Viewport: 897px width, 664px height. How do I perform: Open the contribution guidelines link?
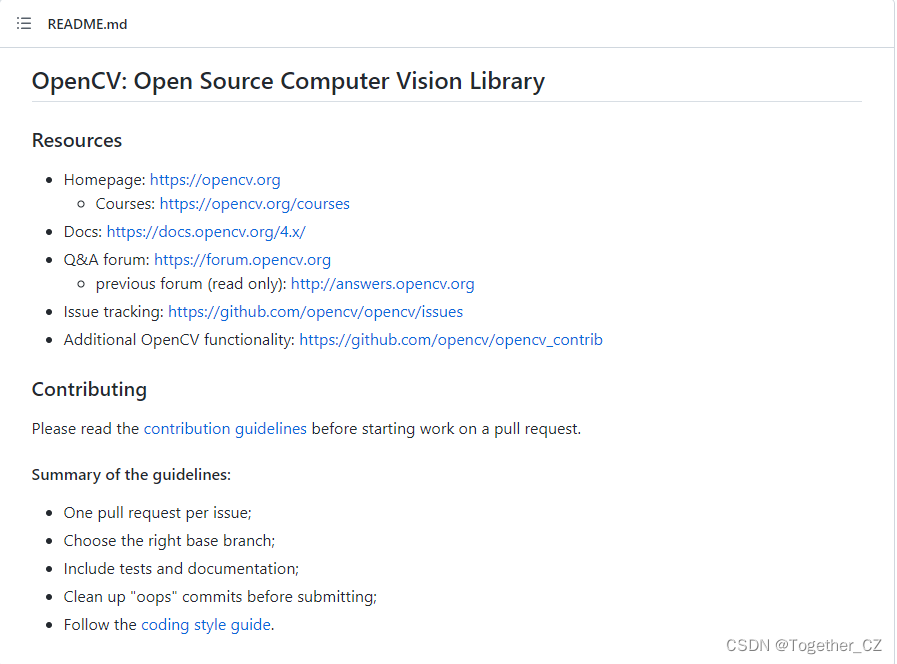225,428
